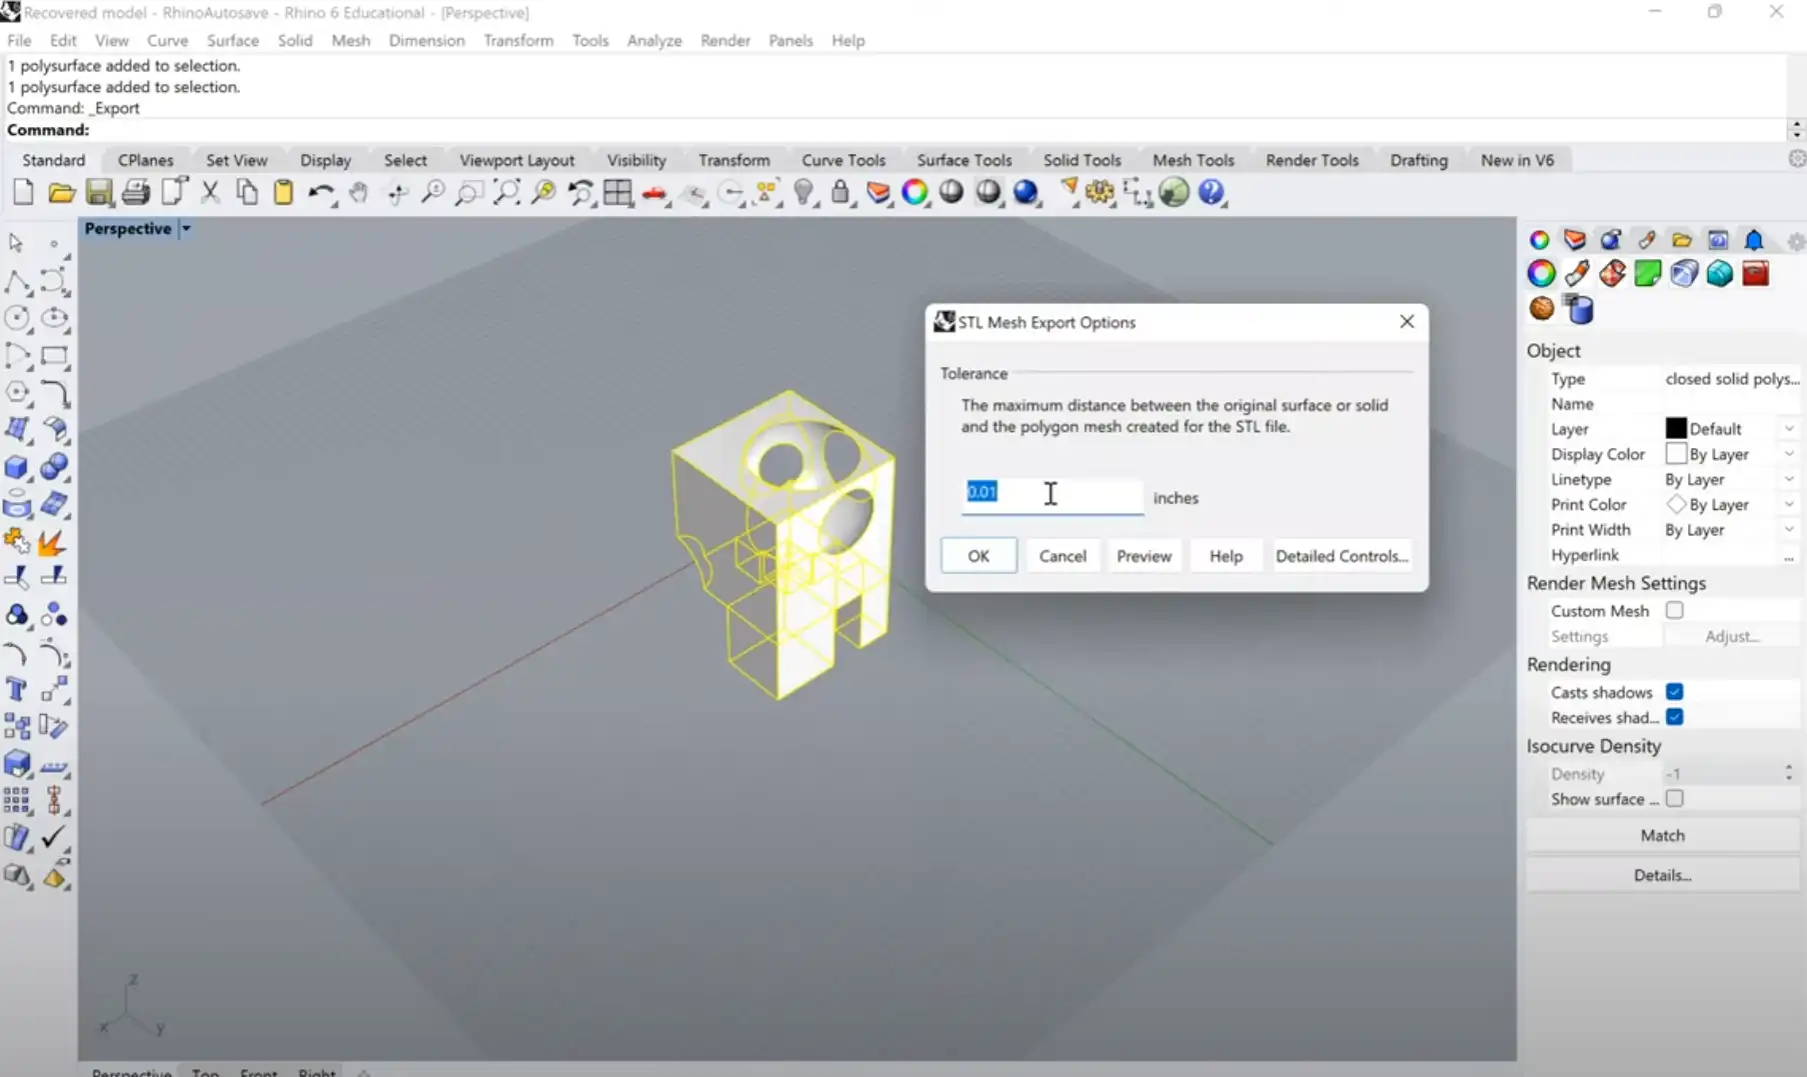
Task: Click the Options gear icon in toolbar
Action: pos(1100,192)
